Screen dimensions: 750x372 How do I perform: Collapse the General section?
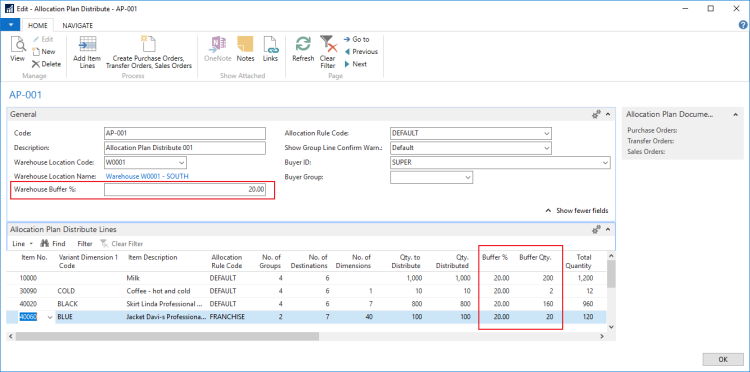[x=608, y=114]
